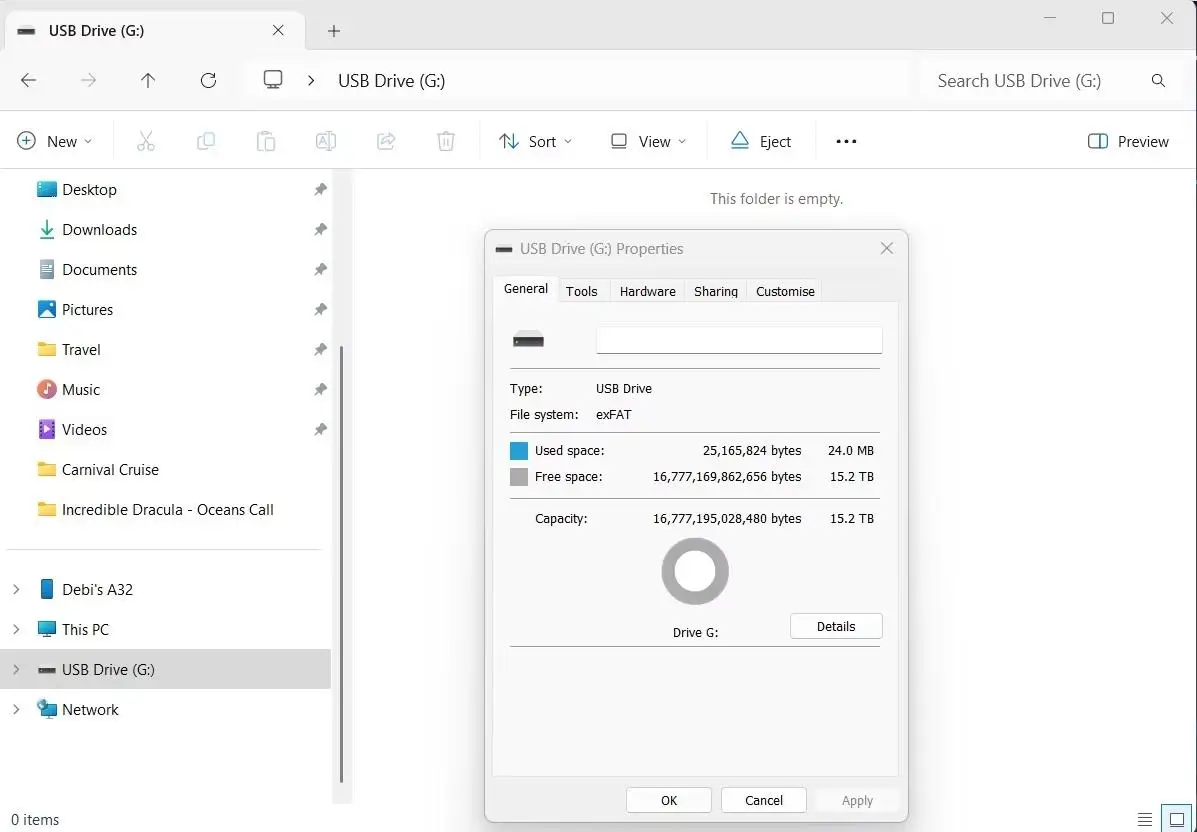Open a new File Explorer tab

coord(334,31)
